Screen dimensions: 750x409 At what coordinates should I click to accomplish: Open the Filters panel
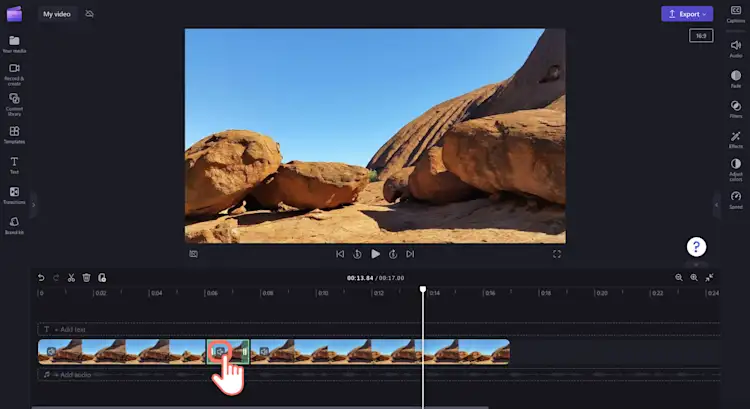point(736,108)
